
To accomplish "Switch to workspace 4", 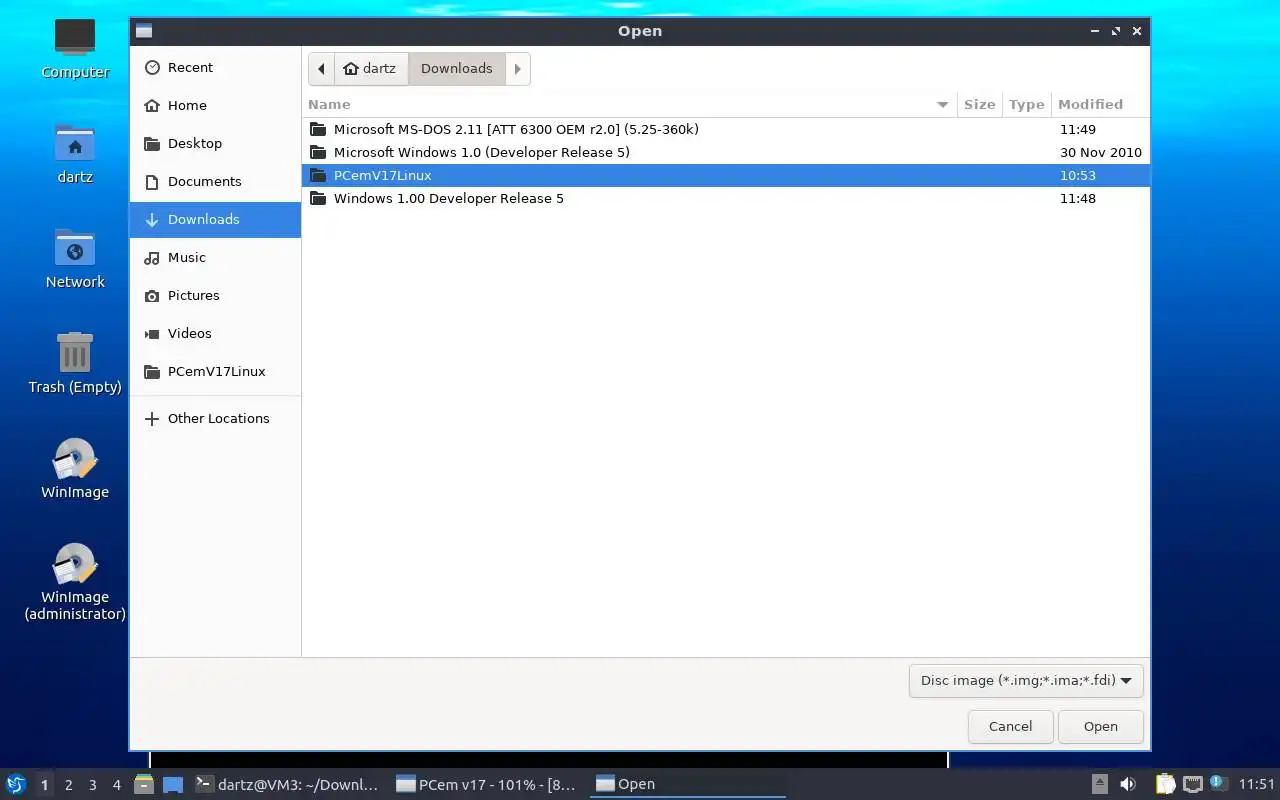I will click(116, 785).
